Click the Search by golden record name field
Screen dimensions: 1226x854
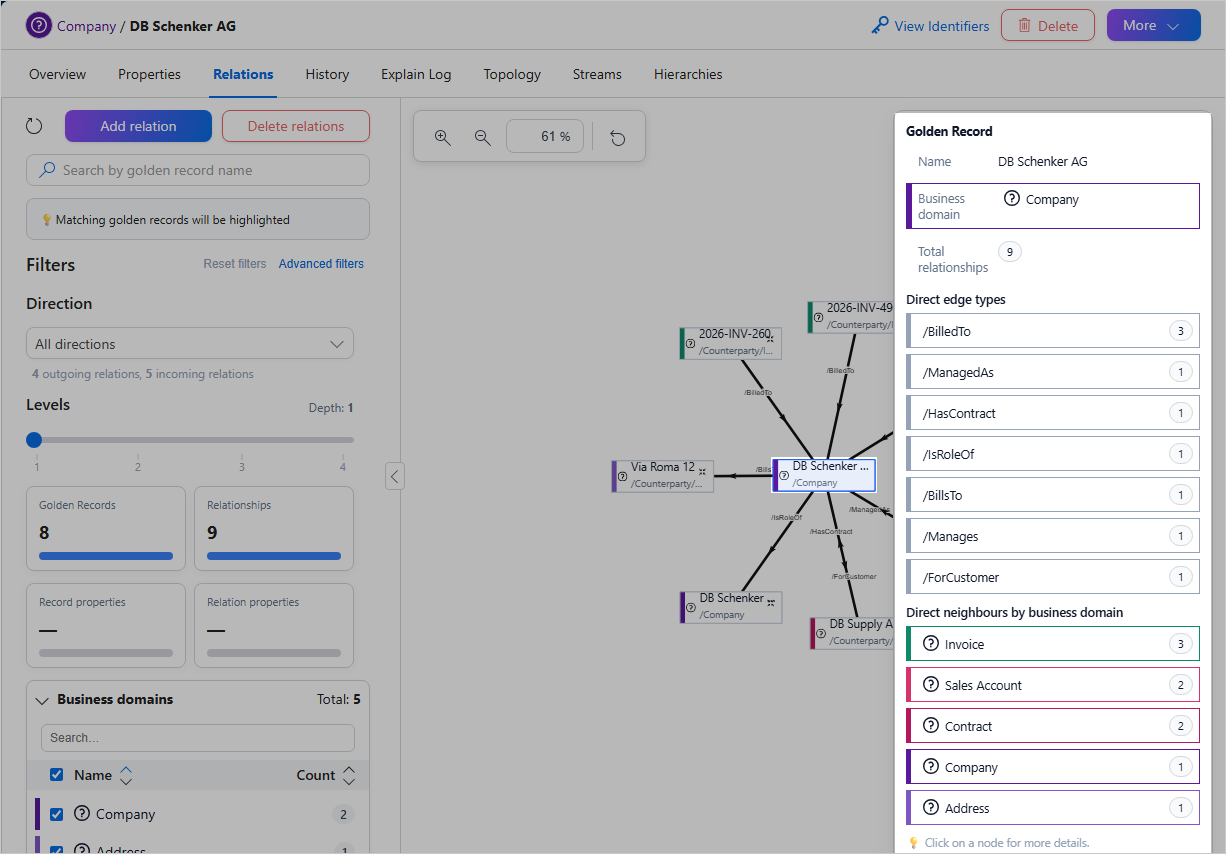(x=198, y=170)
